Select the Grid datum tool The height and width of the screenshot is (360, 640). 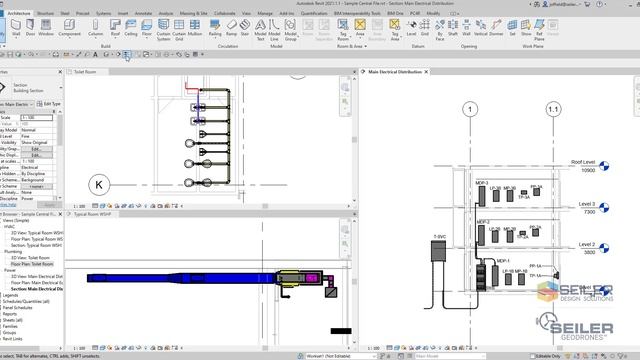point(425,28)
